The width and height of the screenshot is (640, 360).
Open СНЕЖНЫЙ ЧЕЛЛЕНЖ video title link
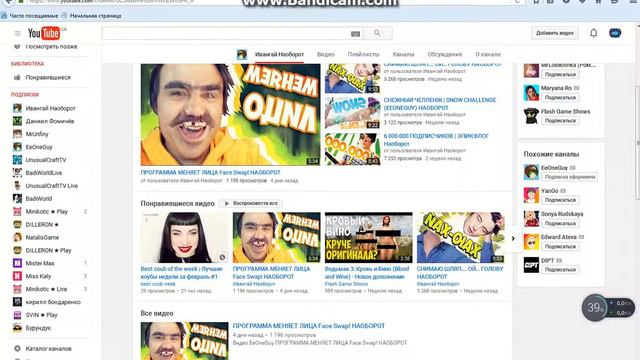point(440,104)
